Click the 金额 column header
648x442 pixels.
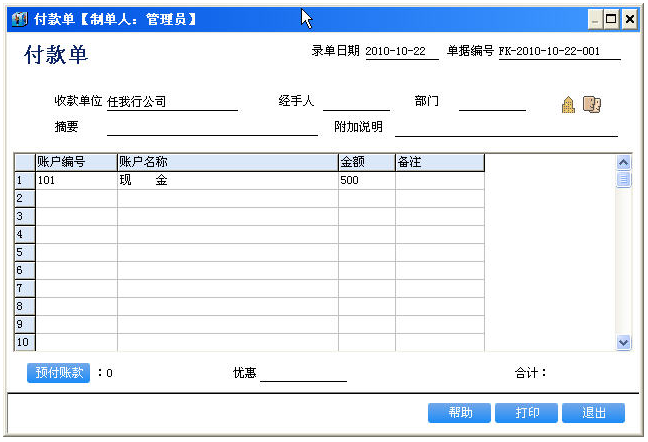(x=367, y=162)
